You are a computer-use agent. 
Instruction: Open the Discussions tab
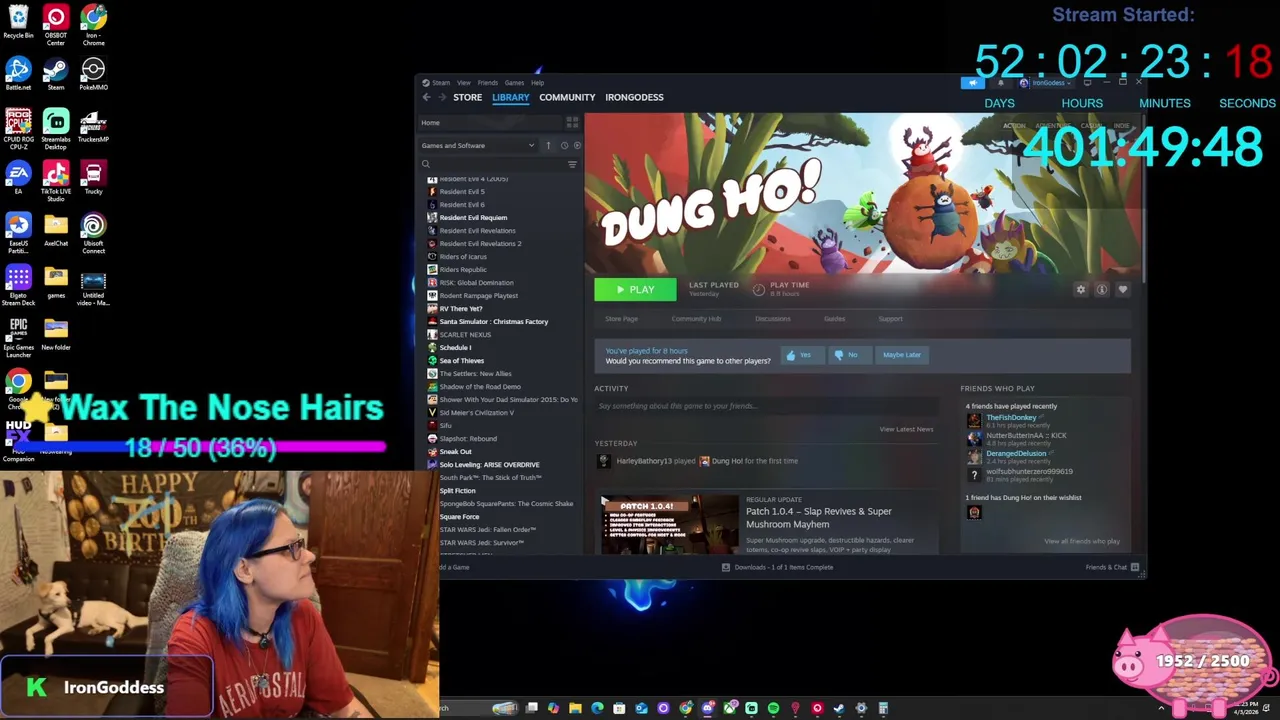tap(772, 319)
